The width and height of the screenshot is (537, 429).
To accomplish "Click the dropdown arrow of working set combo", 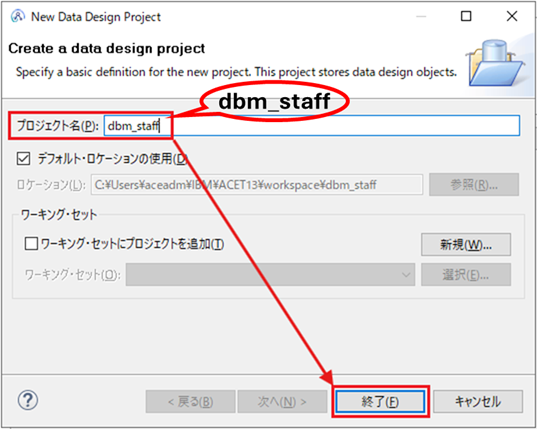I will (406, 275).
